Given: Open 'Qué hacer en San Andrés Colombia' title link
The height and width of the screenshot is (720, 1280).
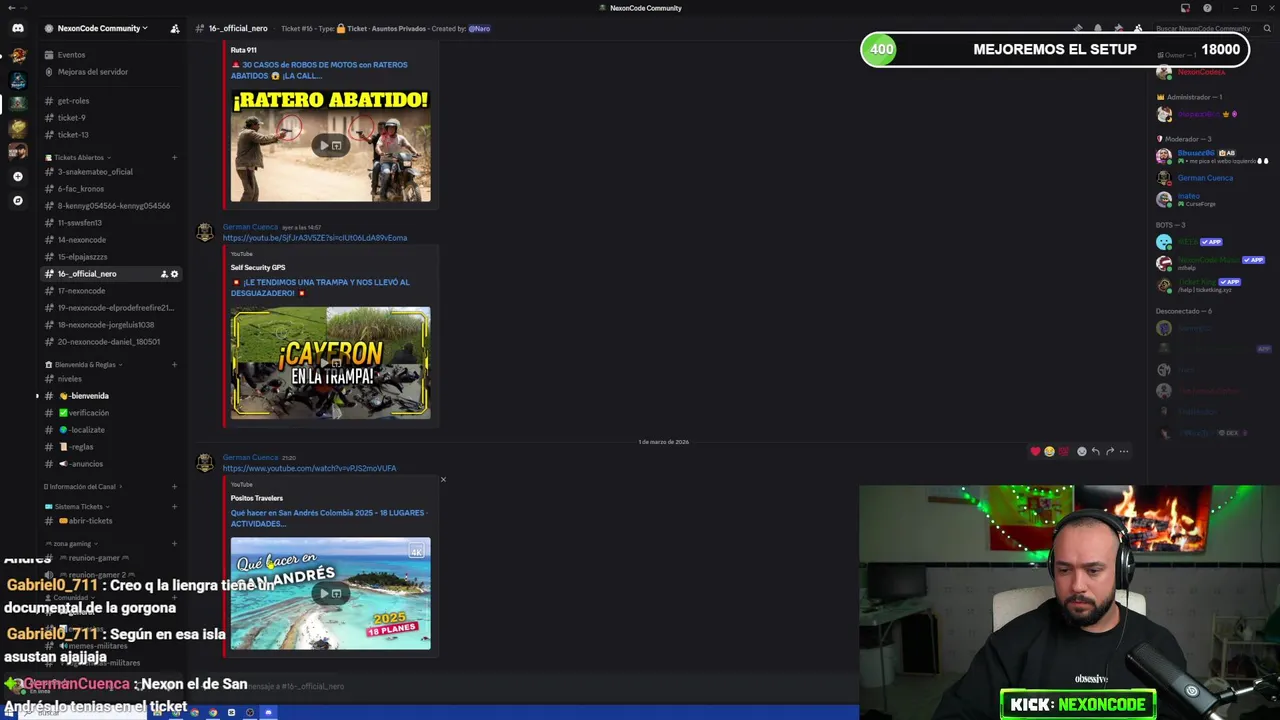Looking at the screenshot, I should (x=329, y=518).
